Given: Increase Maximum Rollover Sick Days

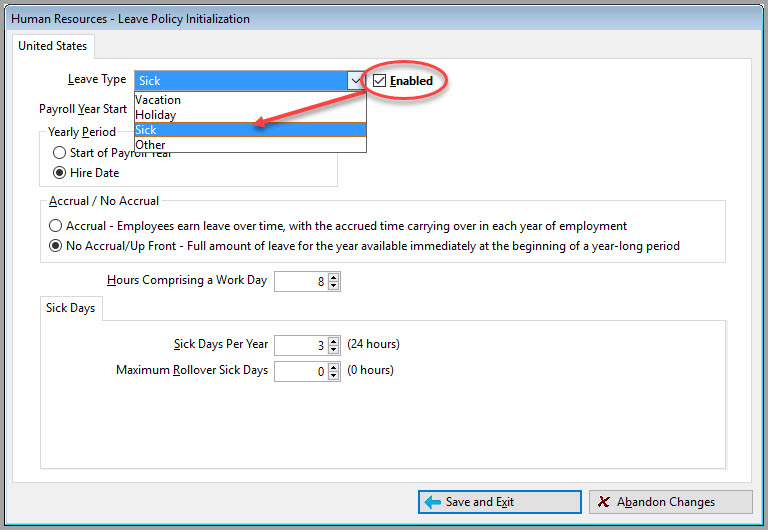Looking at the screenshot, I should coord(334,367).
